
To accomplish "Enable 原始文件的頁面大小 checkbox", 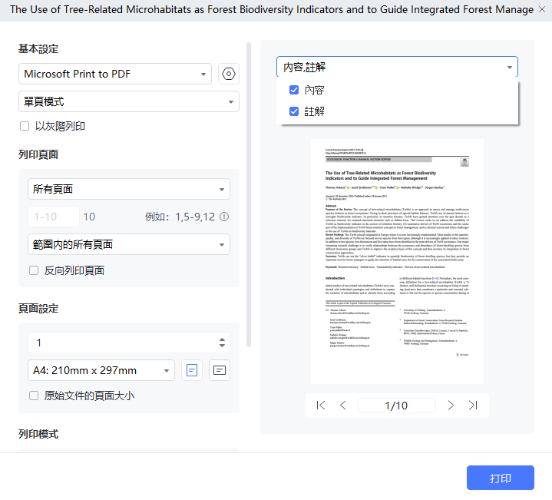I will (x=34, y=395).
